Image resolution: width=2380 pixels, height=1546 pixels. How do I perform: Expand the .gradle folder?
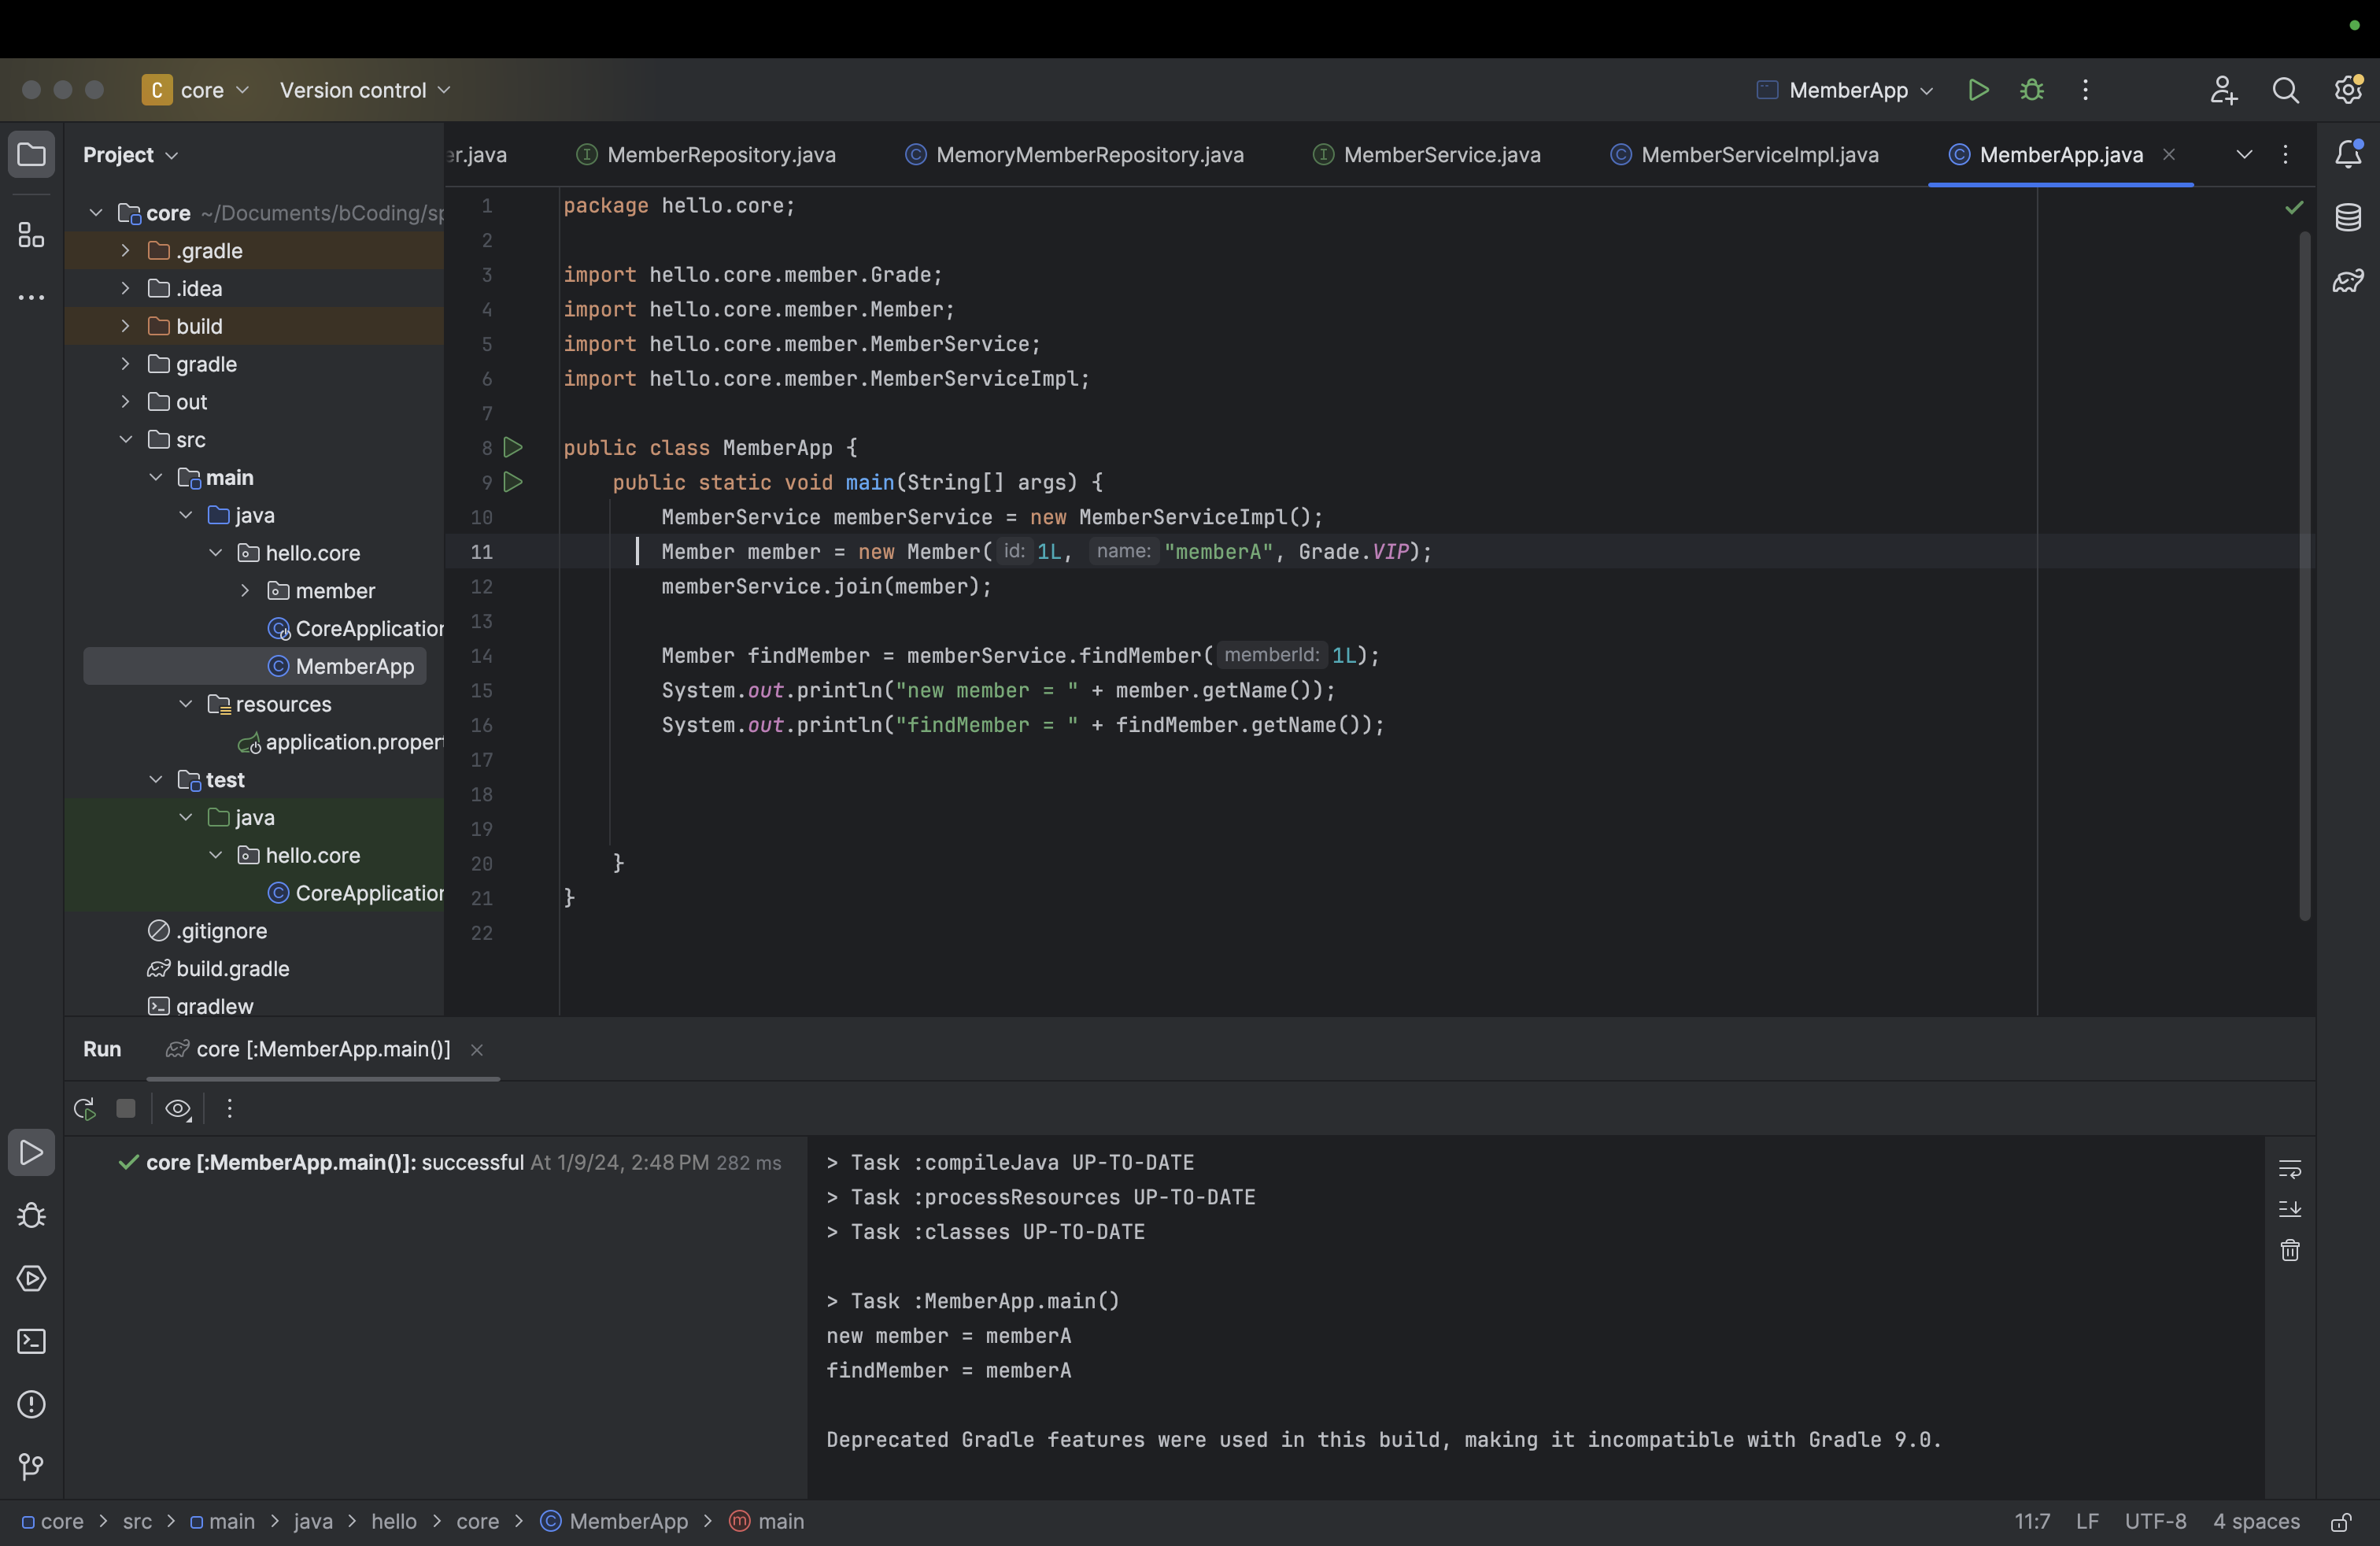pos(125,250)
